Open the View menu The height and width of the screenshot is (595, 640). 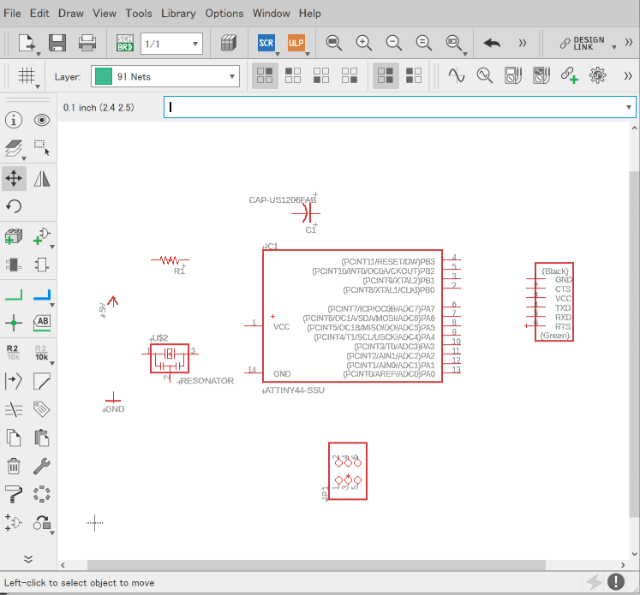click(104, 13)
